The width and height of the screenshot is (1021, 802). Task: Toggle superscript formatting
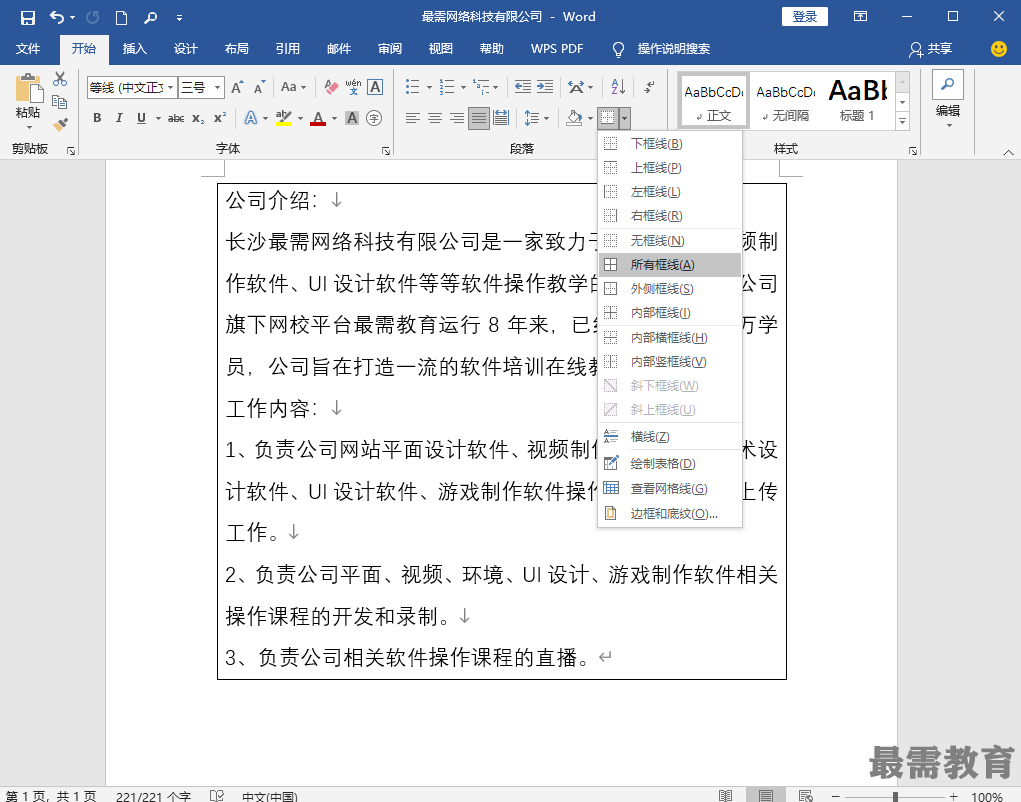[220, 118]
